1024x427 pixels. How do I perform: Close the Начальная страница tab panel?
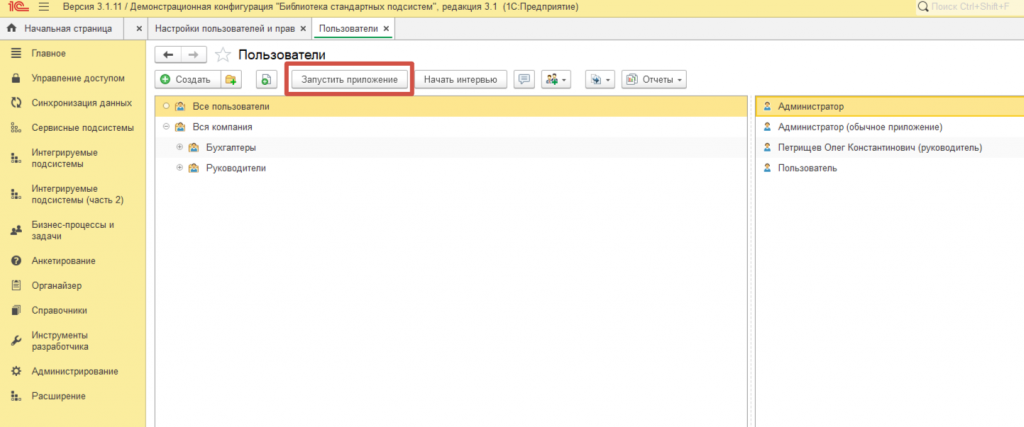tap(139, 29)
